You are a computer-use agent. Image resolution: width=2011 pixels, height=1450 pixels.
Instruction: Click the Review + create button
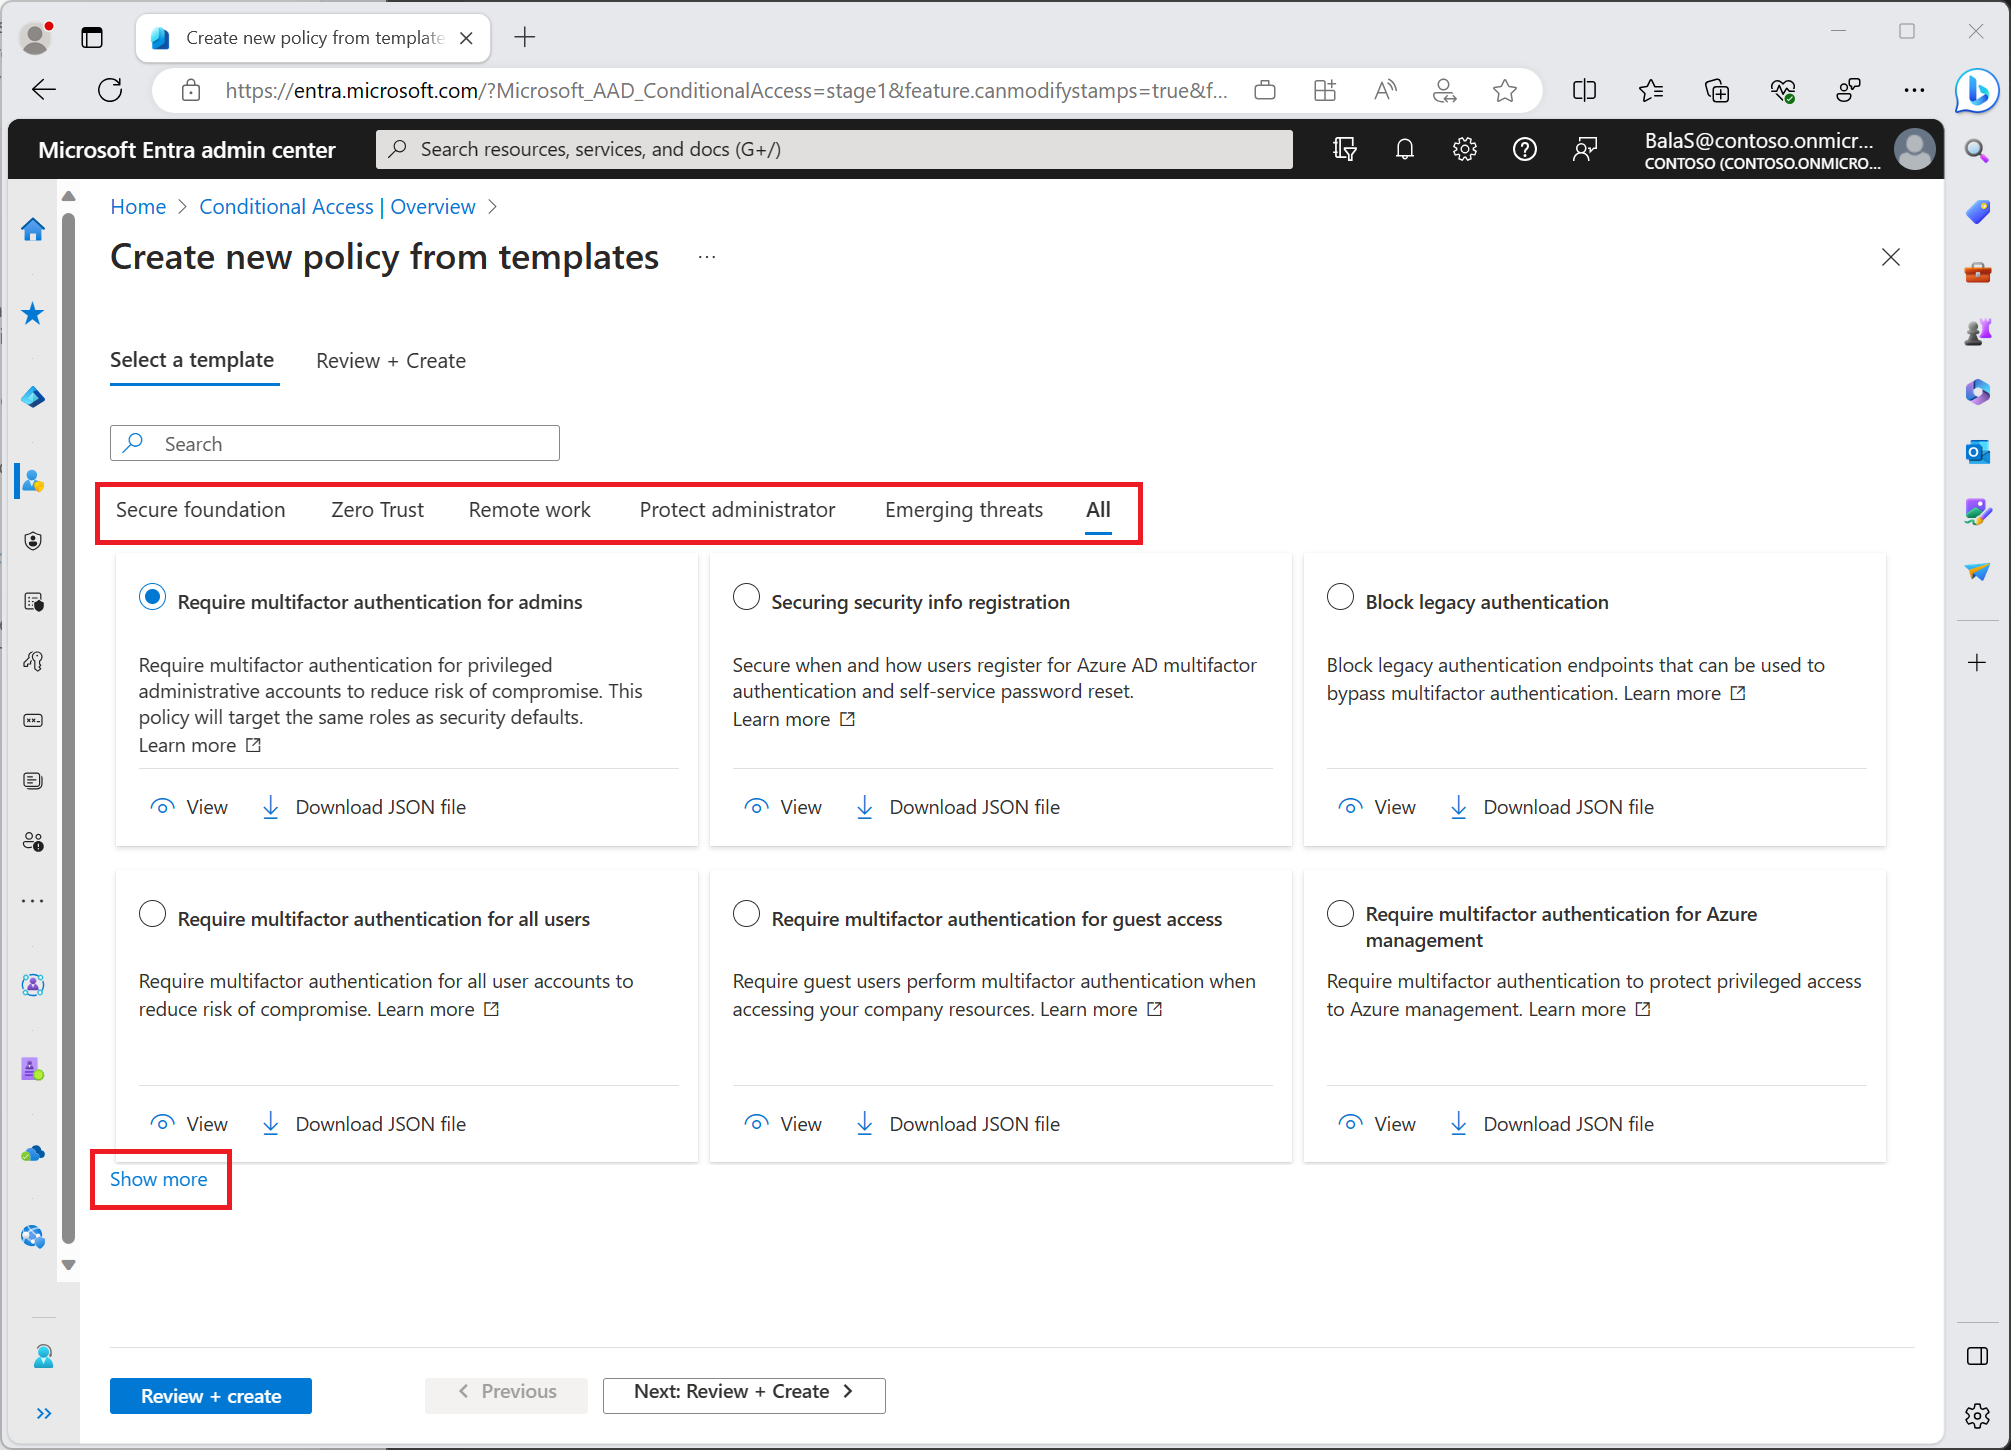tap(210, 1395)
